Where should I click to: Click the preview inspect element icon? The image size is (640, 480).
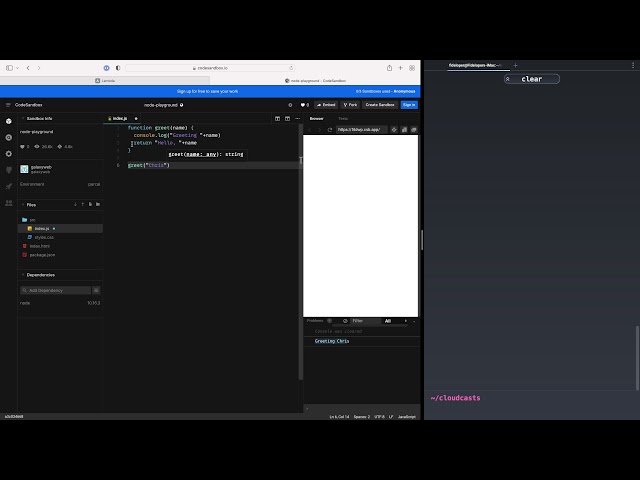click(394, 130)
